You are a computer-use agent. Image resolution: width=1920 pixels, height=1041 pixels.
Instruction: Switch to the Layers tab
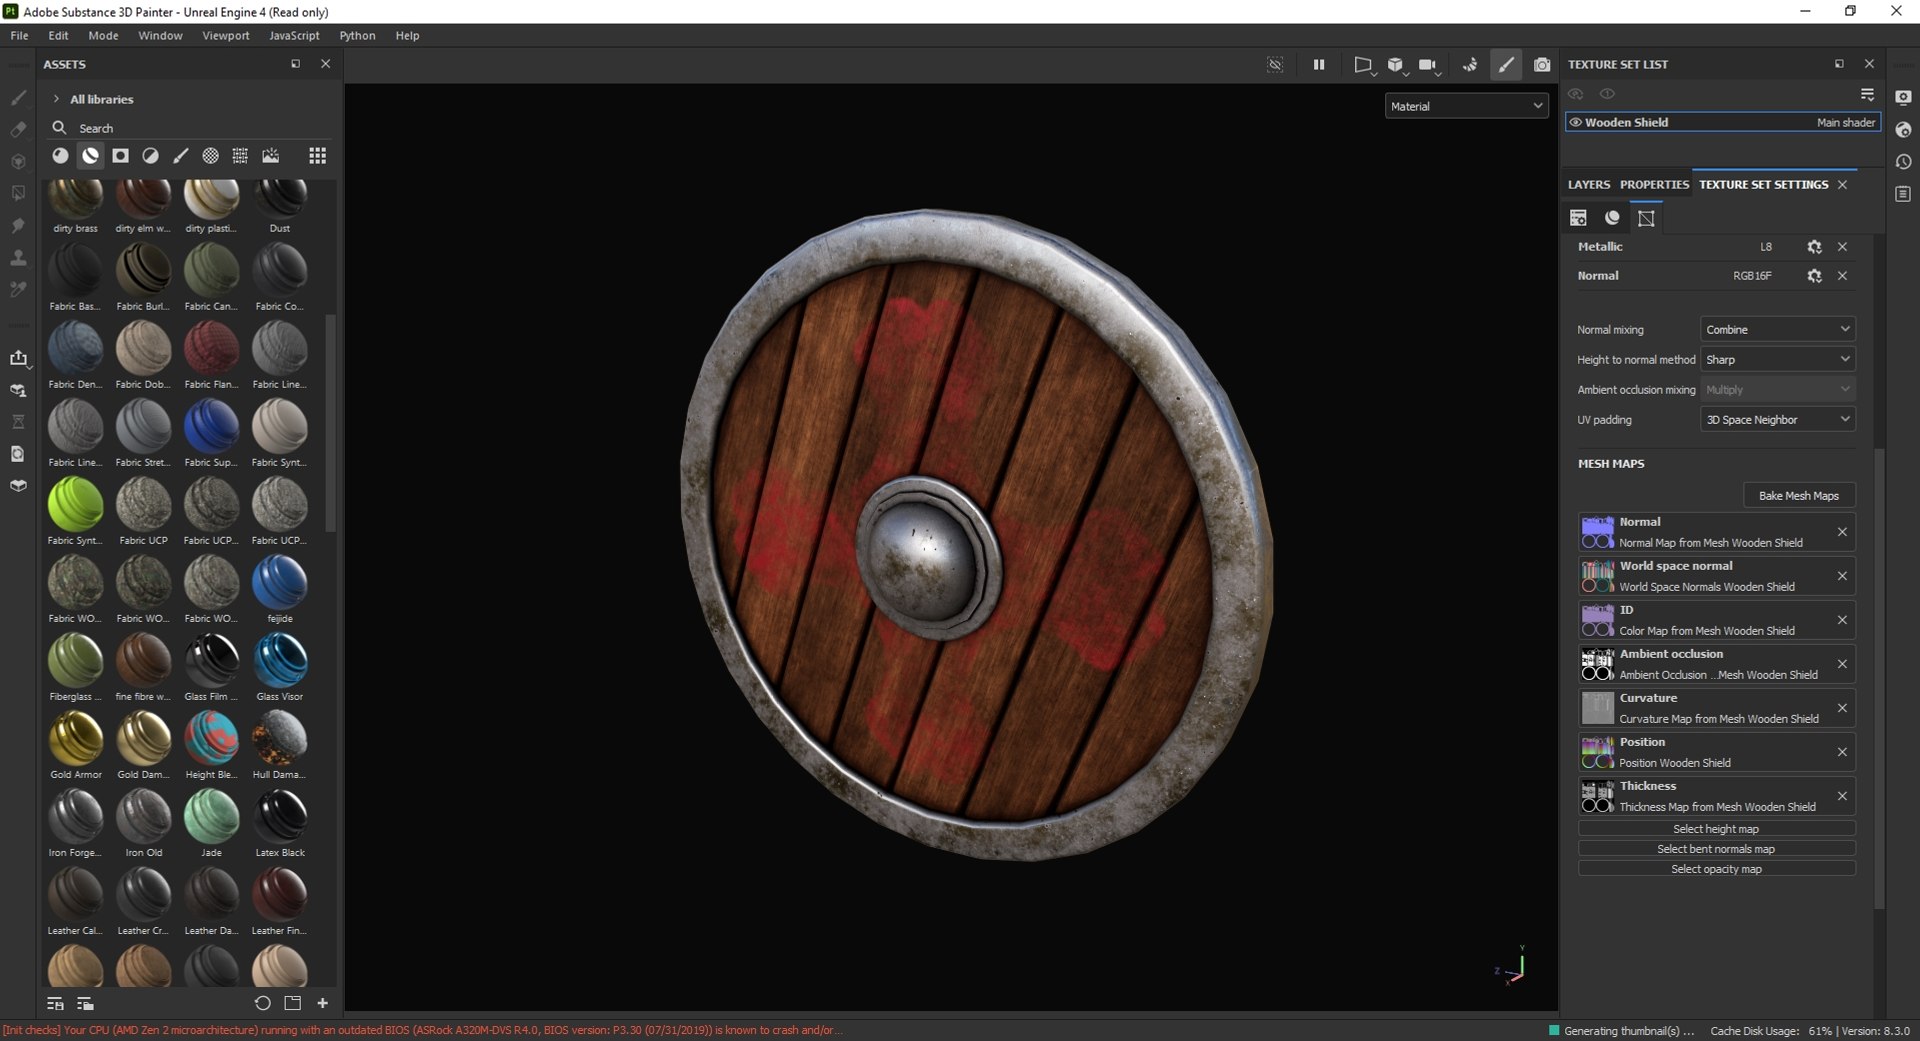(1589, 185)
